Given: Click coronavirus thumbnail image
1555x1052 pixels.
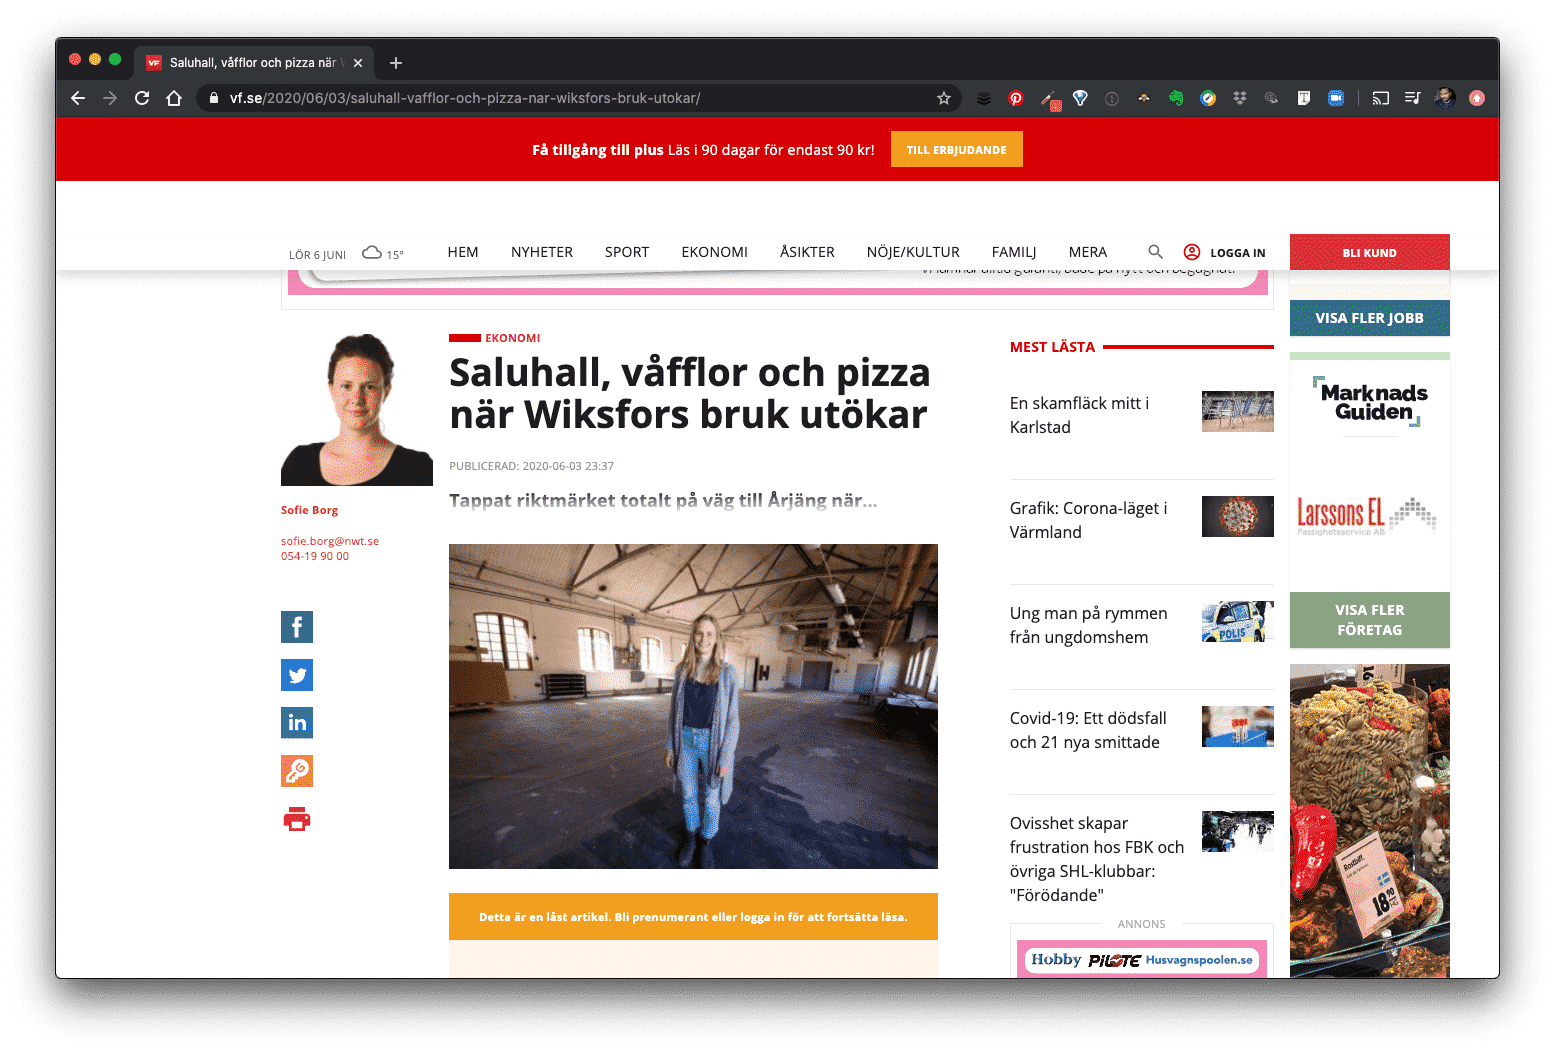Looking at the screenshot, I should pyautogui.click(x=1238, y=516).
